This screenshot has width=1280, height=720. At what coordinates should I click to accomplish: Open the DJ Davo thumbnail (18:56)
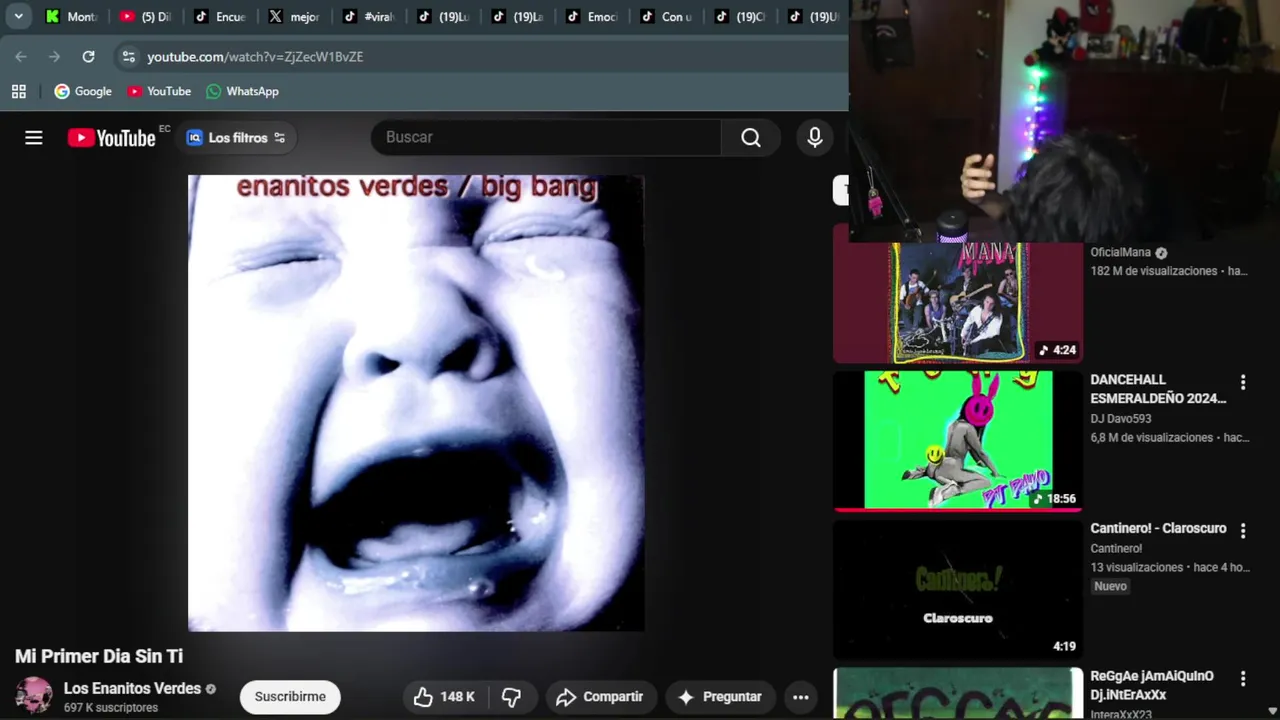coord(958,440)
